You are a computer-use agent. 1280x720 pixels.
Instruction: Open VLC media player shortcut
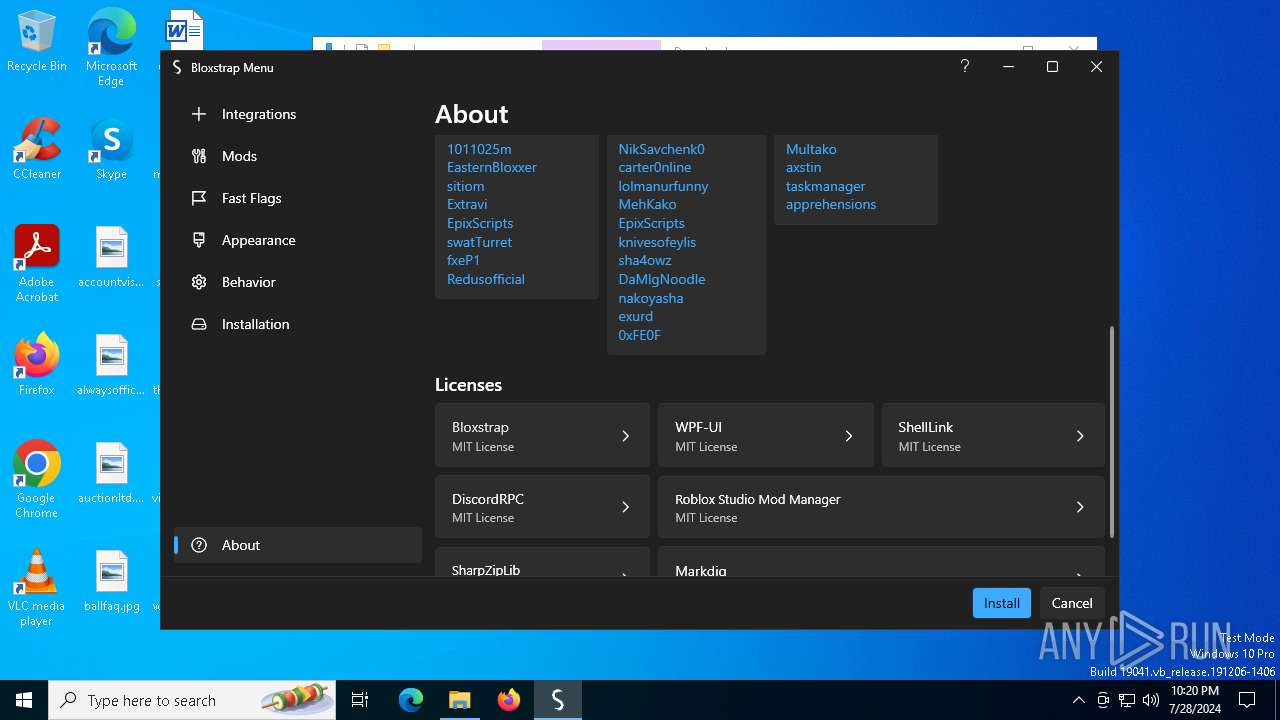coord(37,587)
